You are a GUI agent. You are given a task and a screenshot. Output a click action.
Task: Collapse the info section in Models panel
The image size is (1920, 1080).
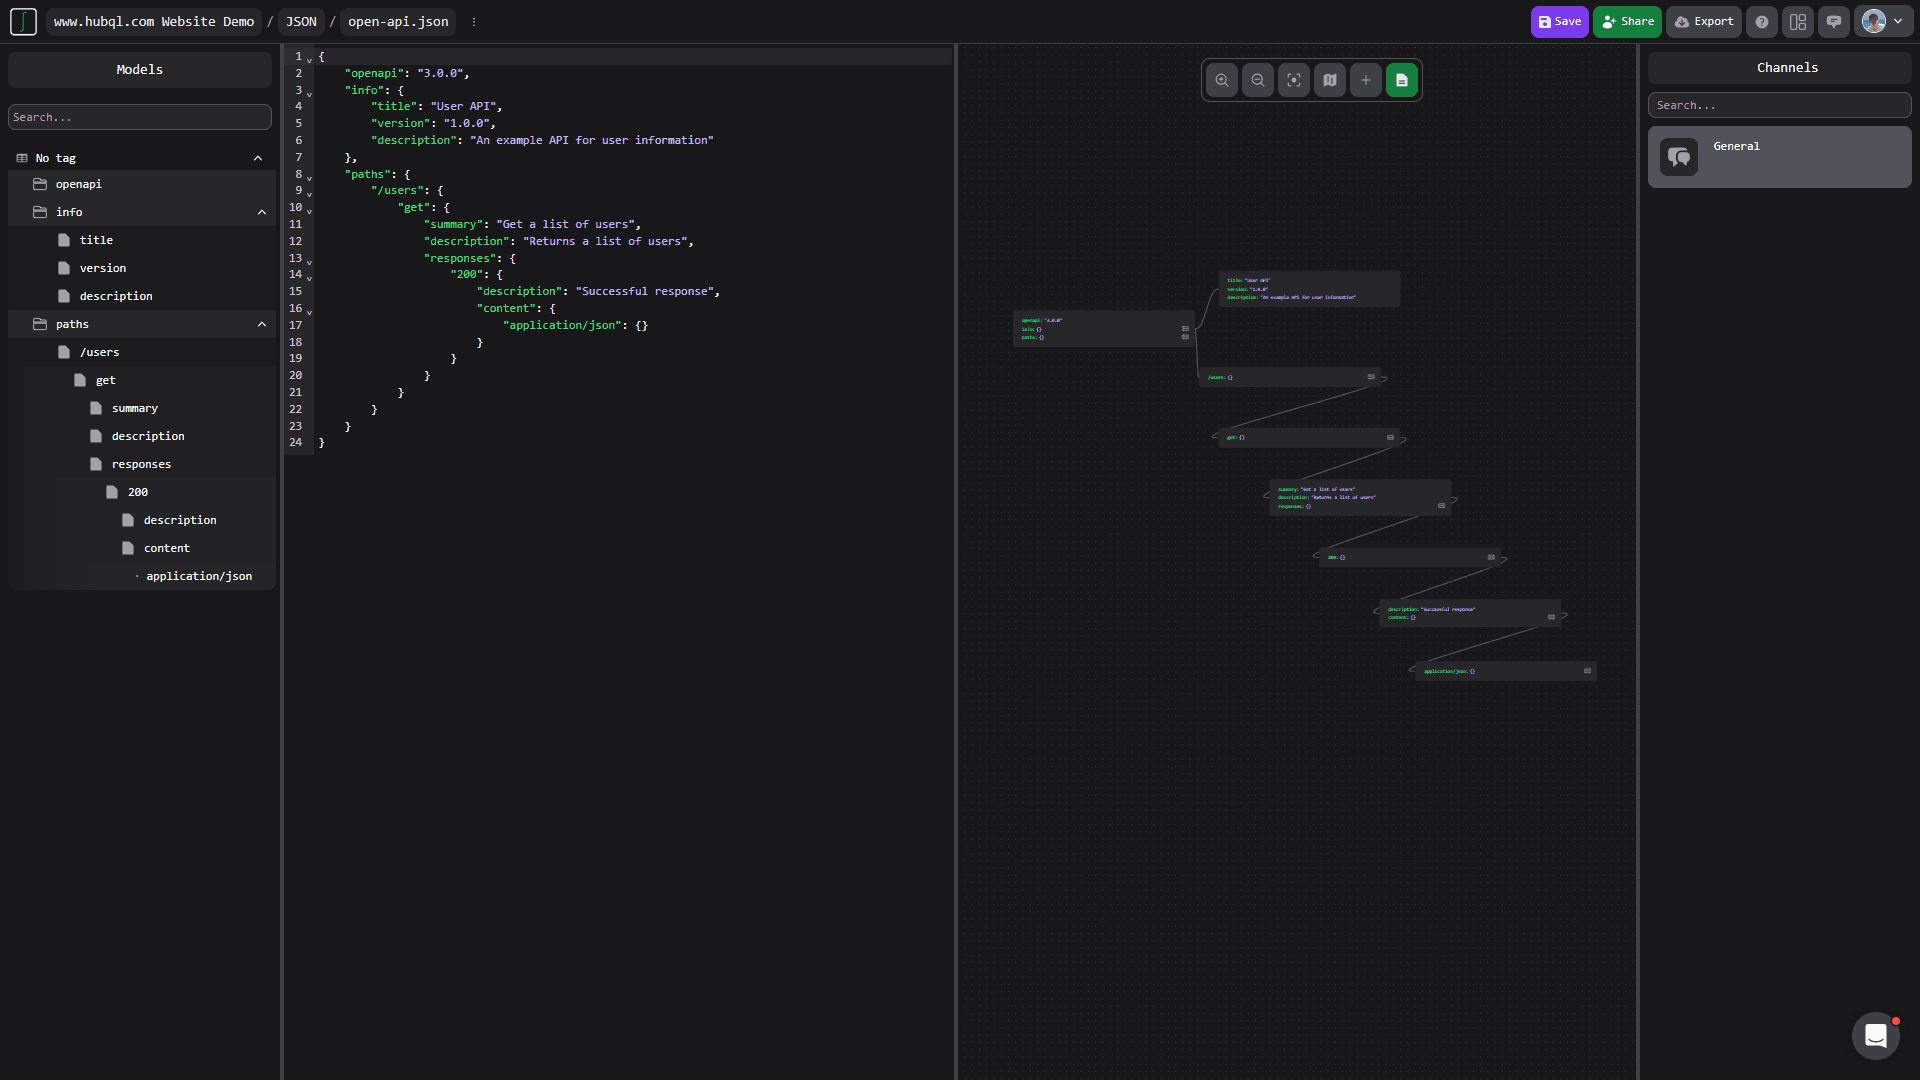(260, 212)
